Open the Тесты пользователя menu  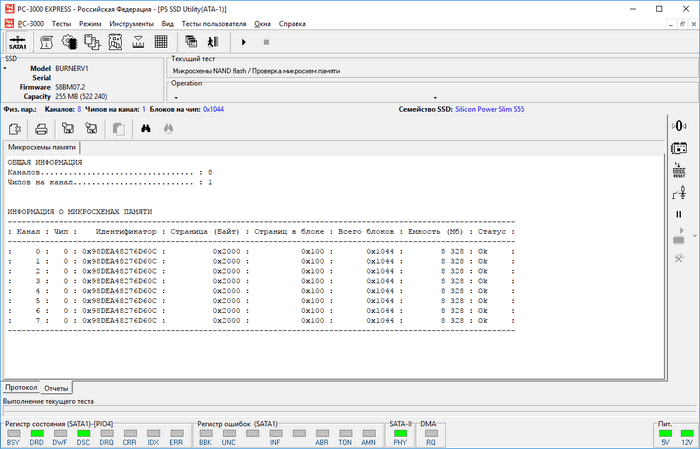pyautogui.click(x=212, y=21)
